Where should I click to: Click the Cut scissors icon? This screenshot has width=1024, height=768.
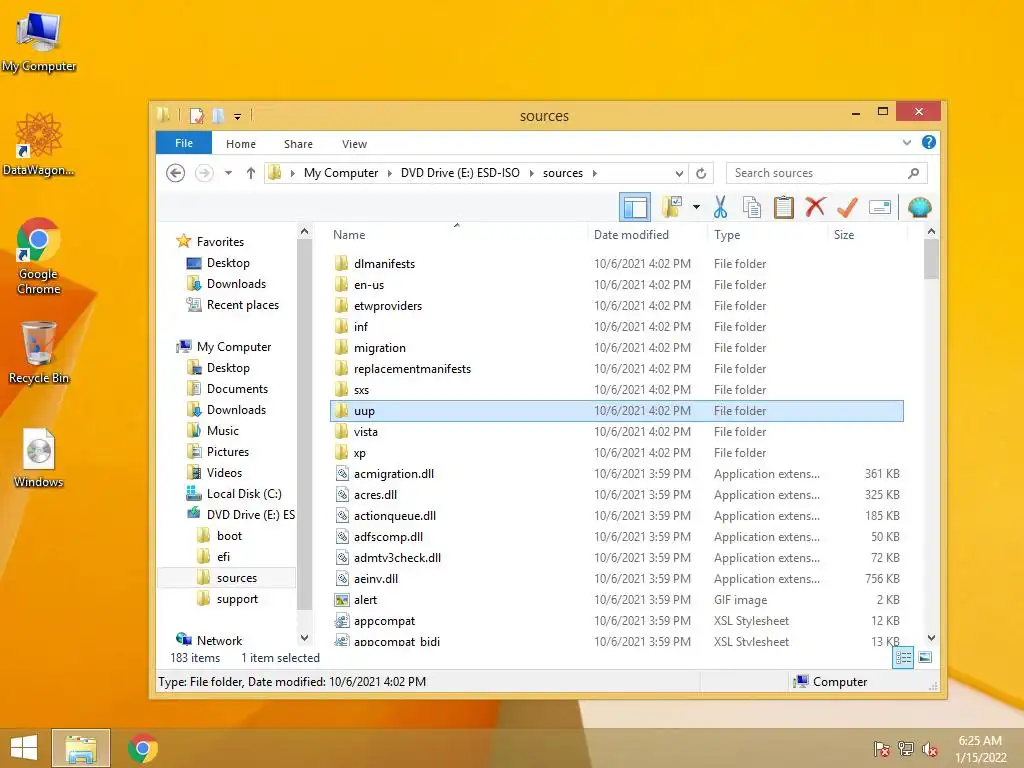tap(720, 207)
